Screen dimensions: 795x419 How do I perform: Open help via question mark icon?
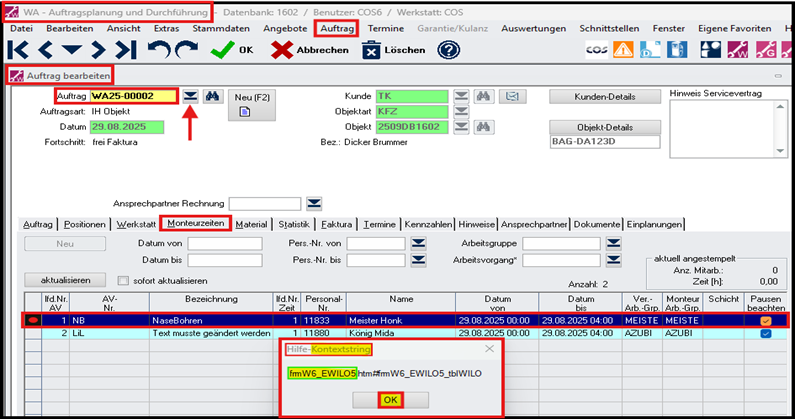click(x=449, y=49)
